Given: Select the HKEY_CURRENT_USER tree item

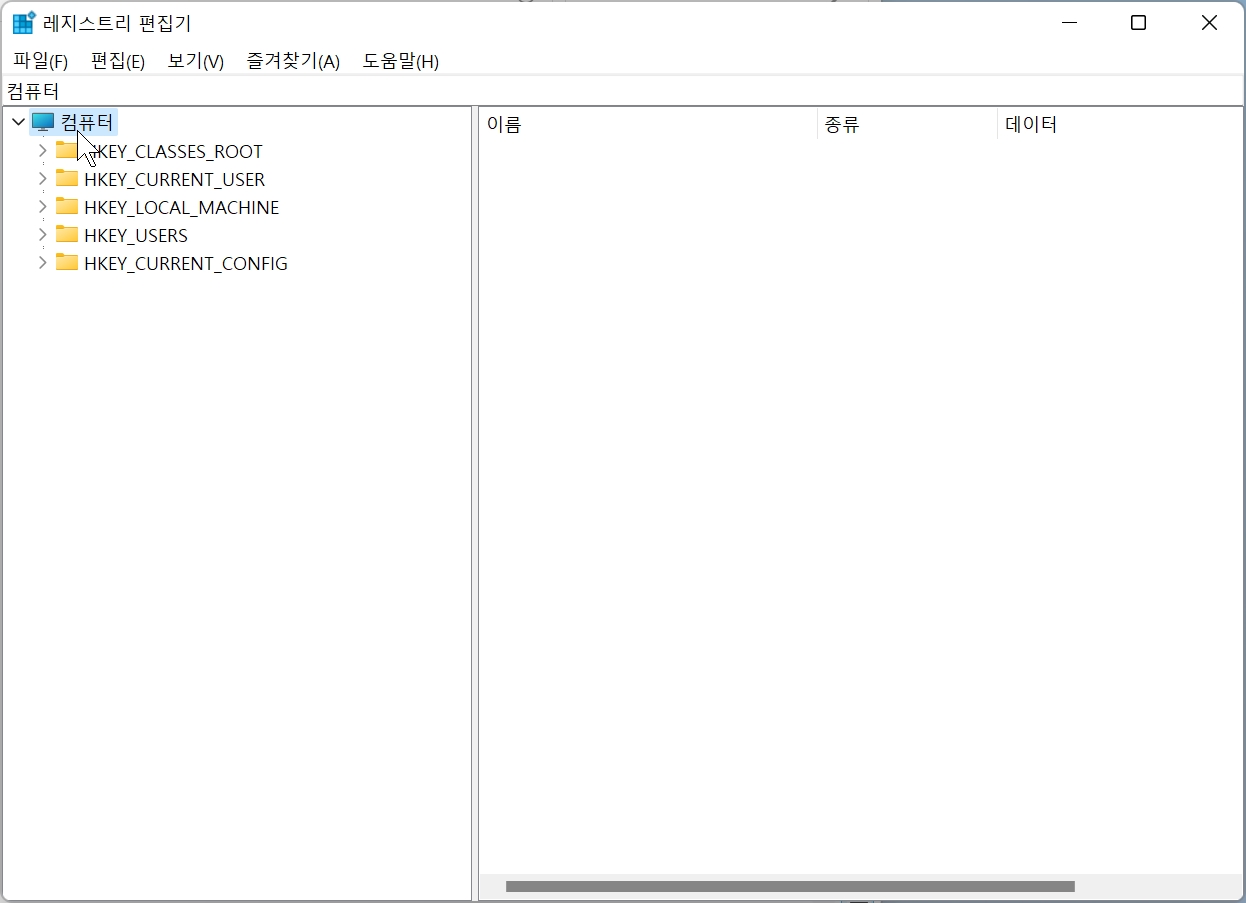Looking at the screenshot, I should pyautogui.click(x=175, y=179).
